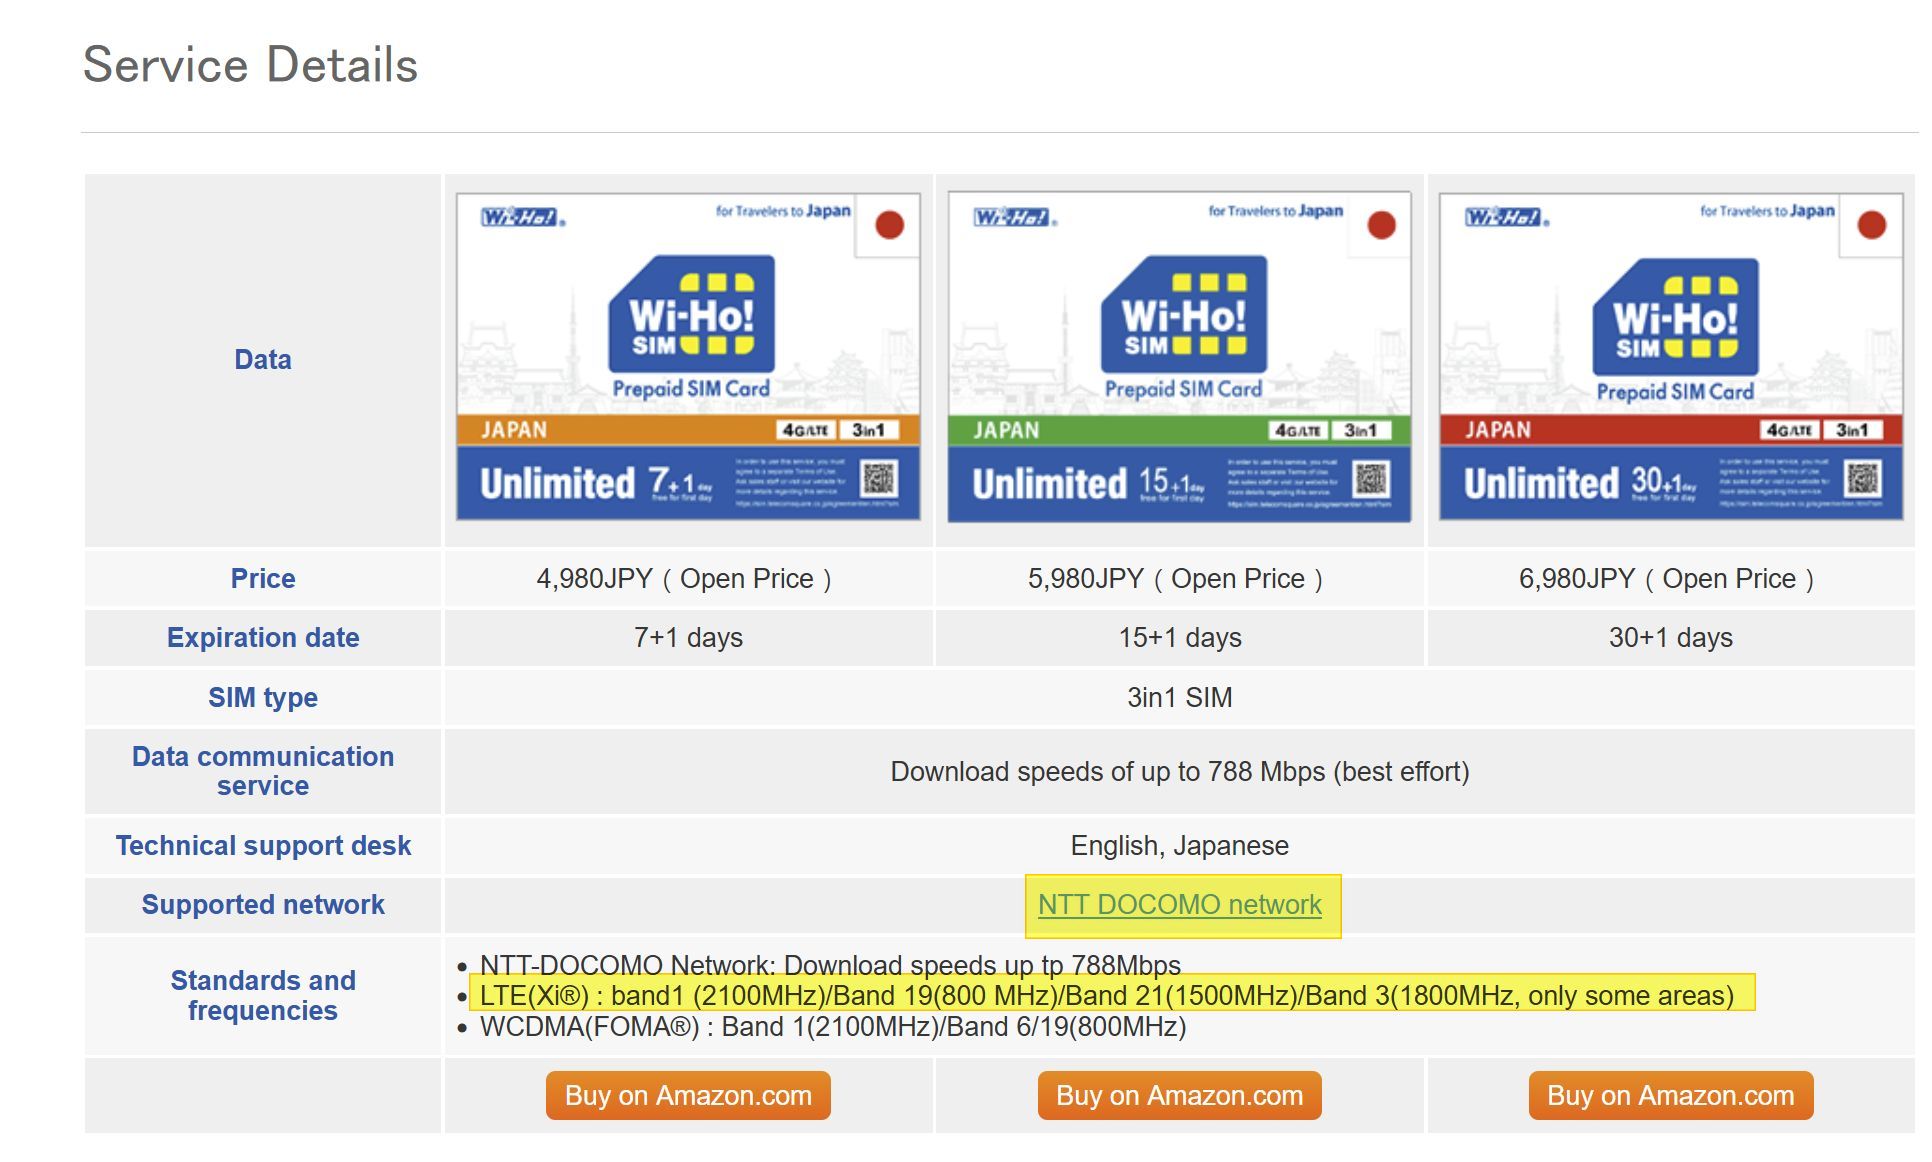Image resolution: width=1932 pixels, height=1162 pixels.
Task: Click the Unlimited 7+1 day SIM card image
Action: click(688, 357)
